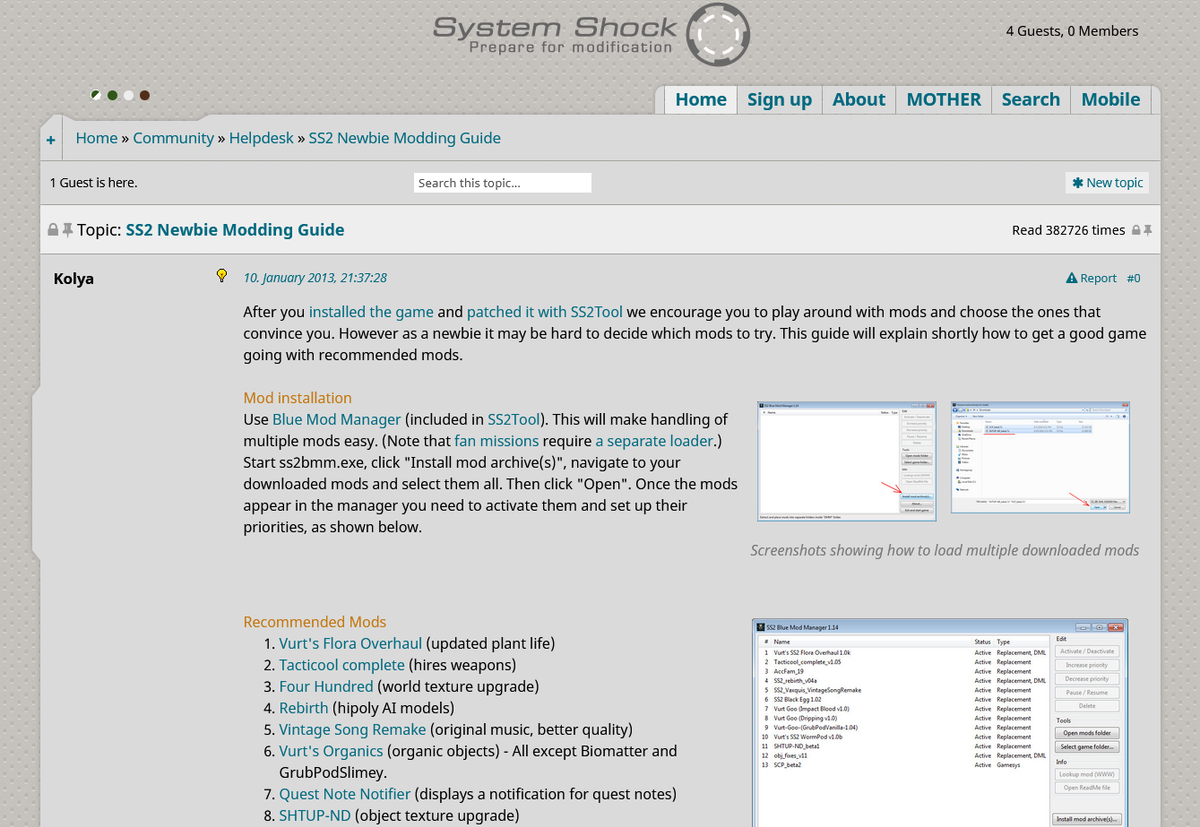1200x827 pixels.
Task: Switch to the Mobile tab
Action: click(x=1111, y=99)
